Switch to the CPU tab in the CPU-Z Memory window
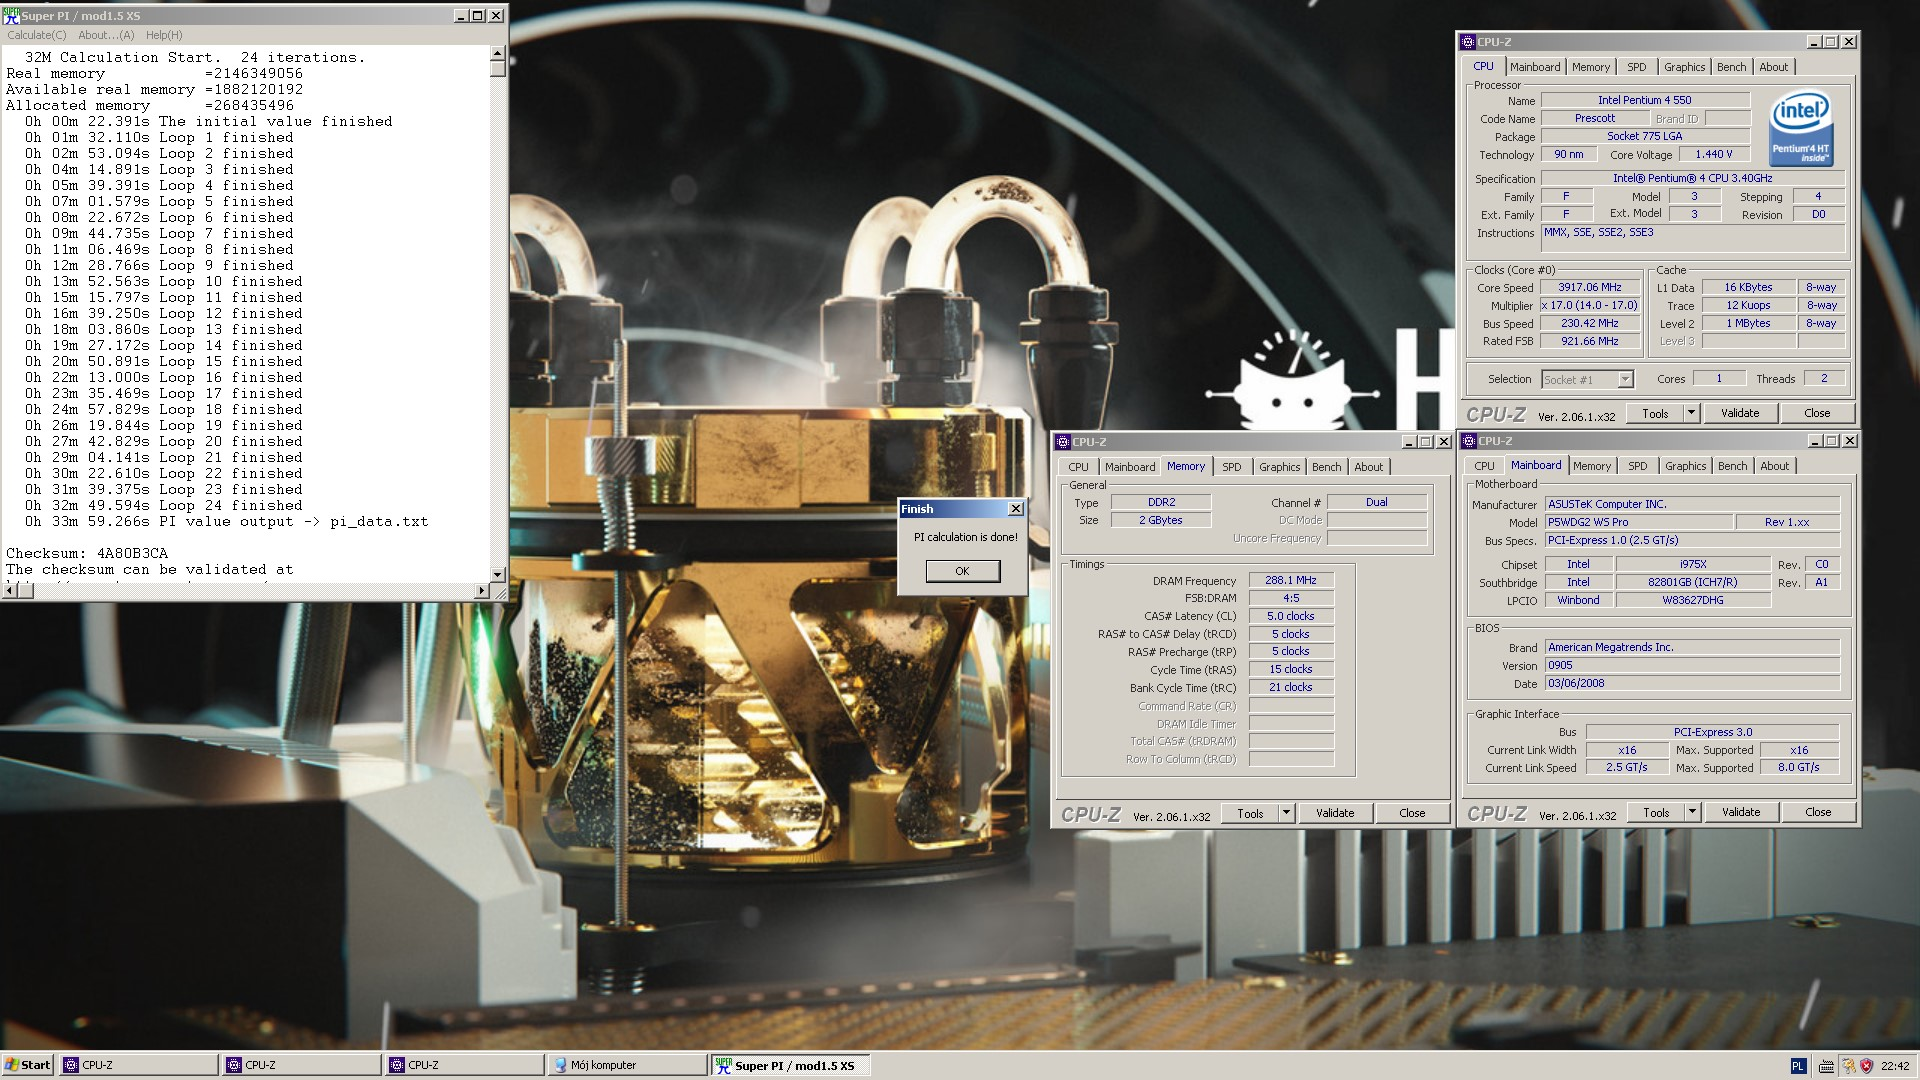The height and width of the screenshot is (1080, 1920). (1078, 467)
